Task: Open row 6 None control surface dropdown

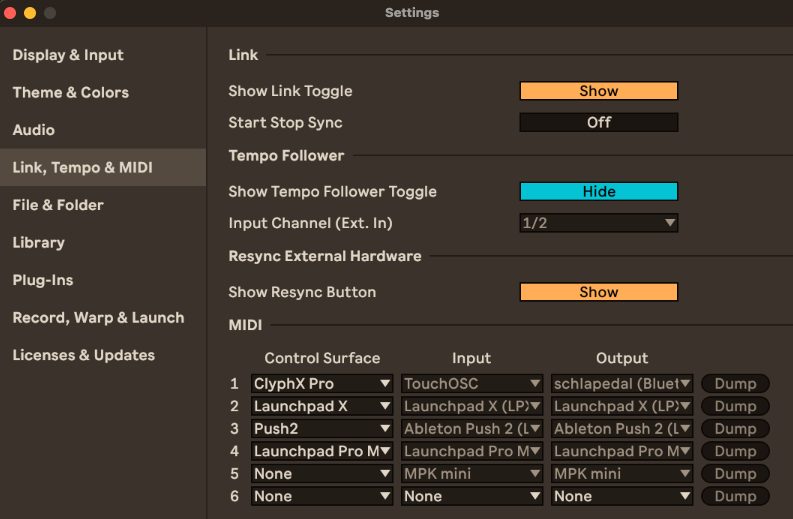Action: [322, 496]
